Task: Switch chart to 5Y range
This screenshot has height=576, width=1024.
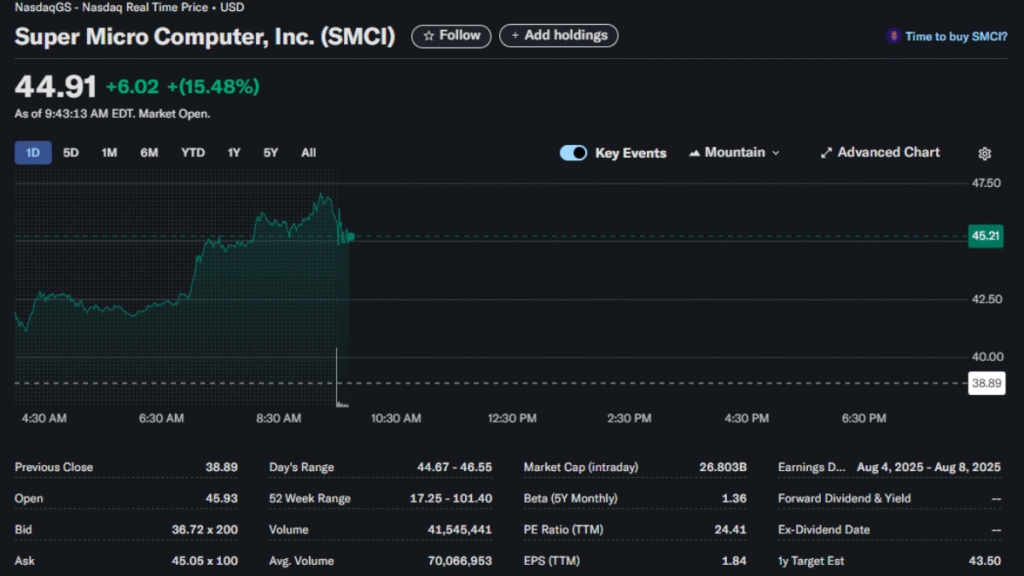Action: (270, 153)
